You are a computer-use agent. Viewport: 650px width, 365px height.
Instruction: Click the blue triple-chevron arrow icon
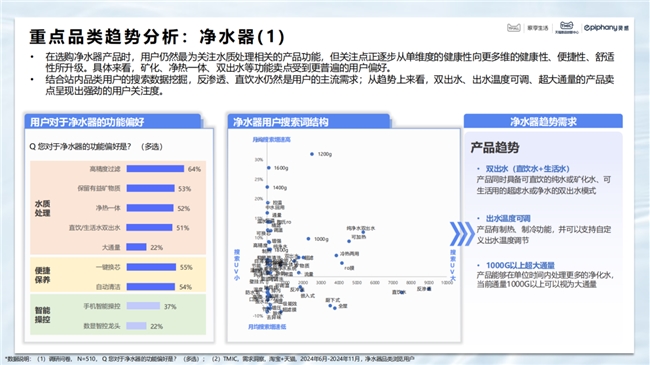tap(461, 234)
